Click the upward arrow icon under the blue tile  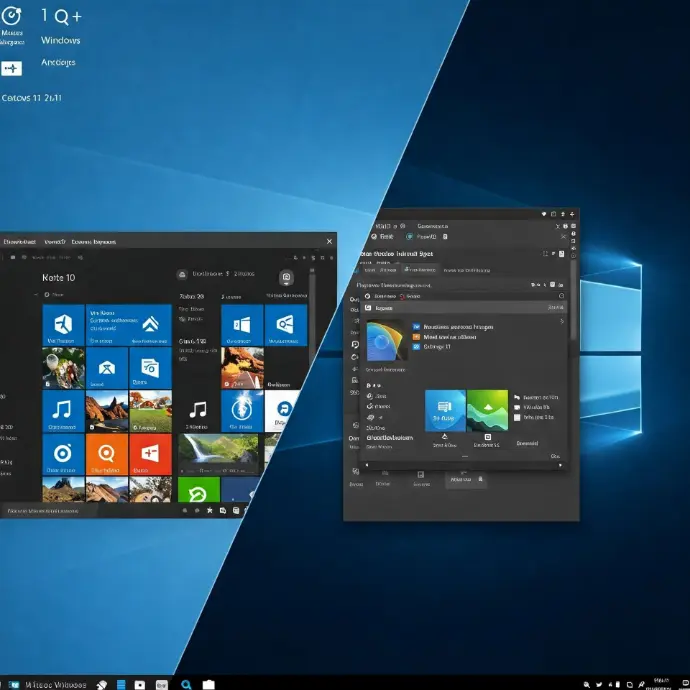444,436
